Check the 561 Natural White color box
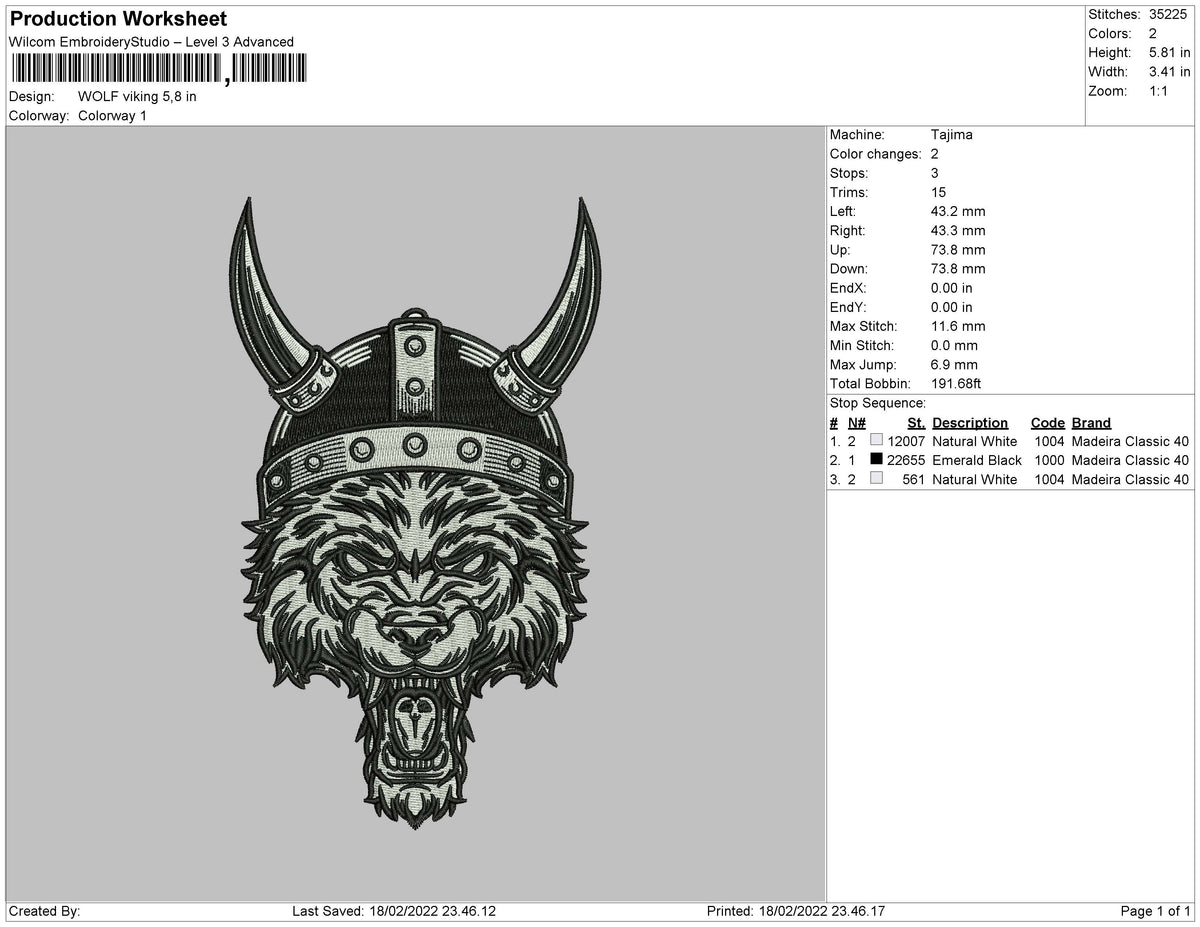The image size is (1200, 927). tap(877, 478)
